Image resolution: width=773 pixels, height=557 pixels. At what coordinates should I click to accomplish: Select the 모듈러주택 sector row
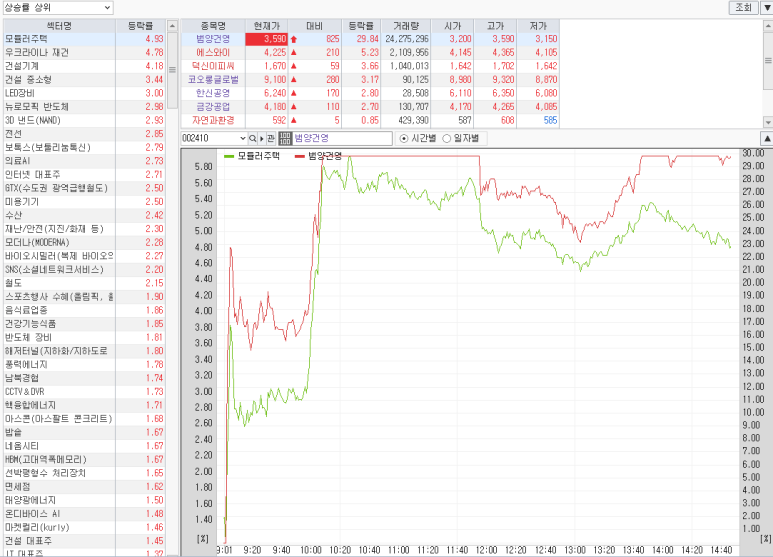pyautogui.click(x=84, y=39)
